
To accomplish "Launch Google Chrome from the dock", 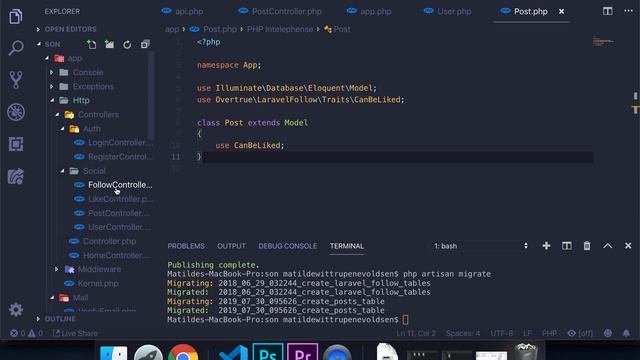I will click(183, 353).
